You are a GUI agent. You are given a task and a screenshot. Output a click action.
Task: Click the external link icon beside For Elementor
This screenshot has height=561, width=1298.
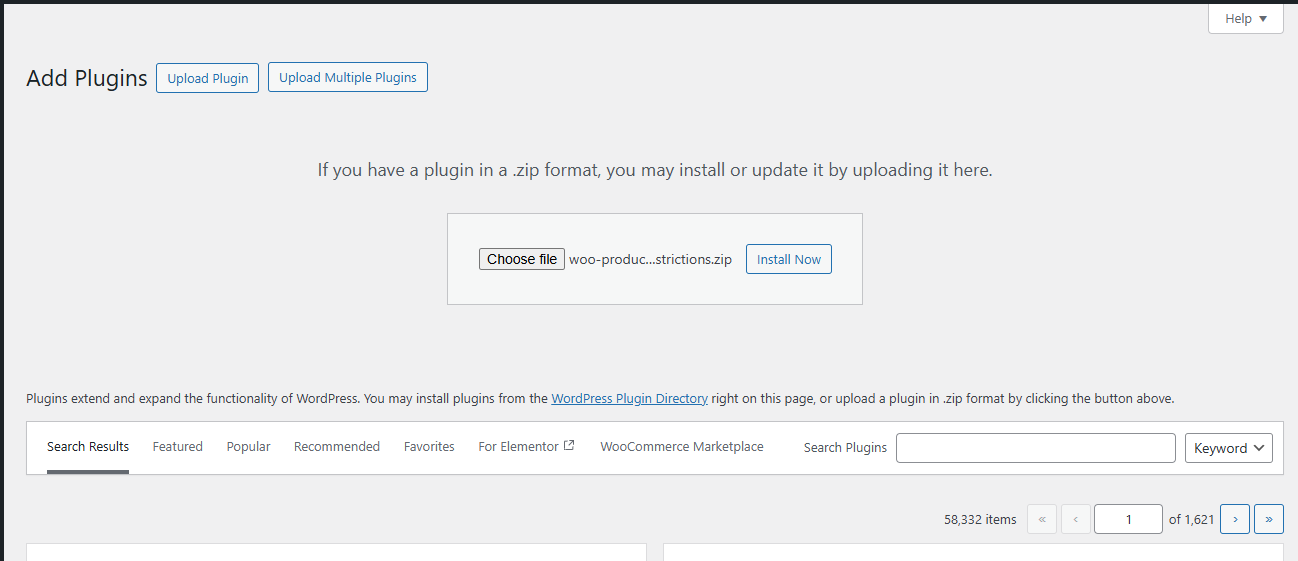click(x=569, y=446)
